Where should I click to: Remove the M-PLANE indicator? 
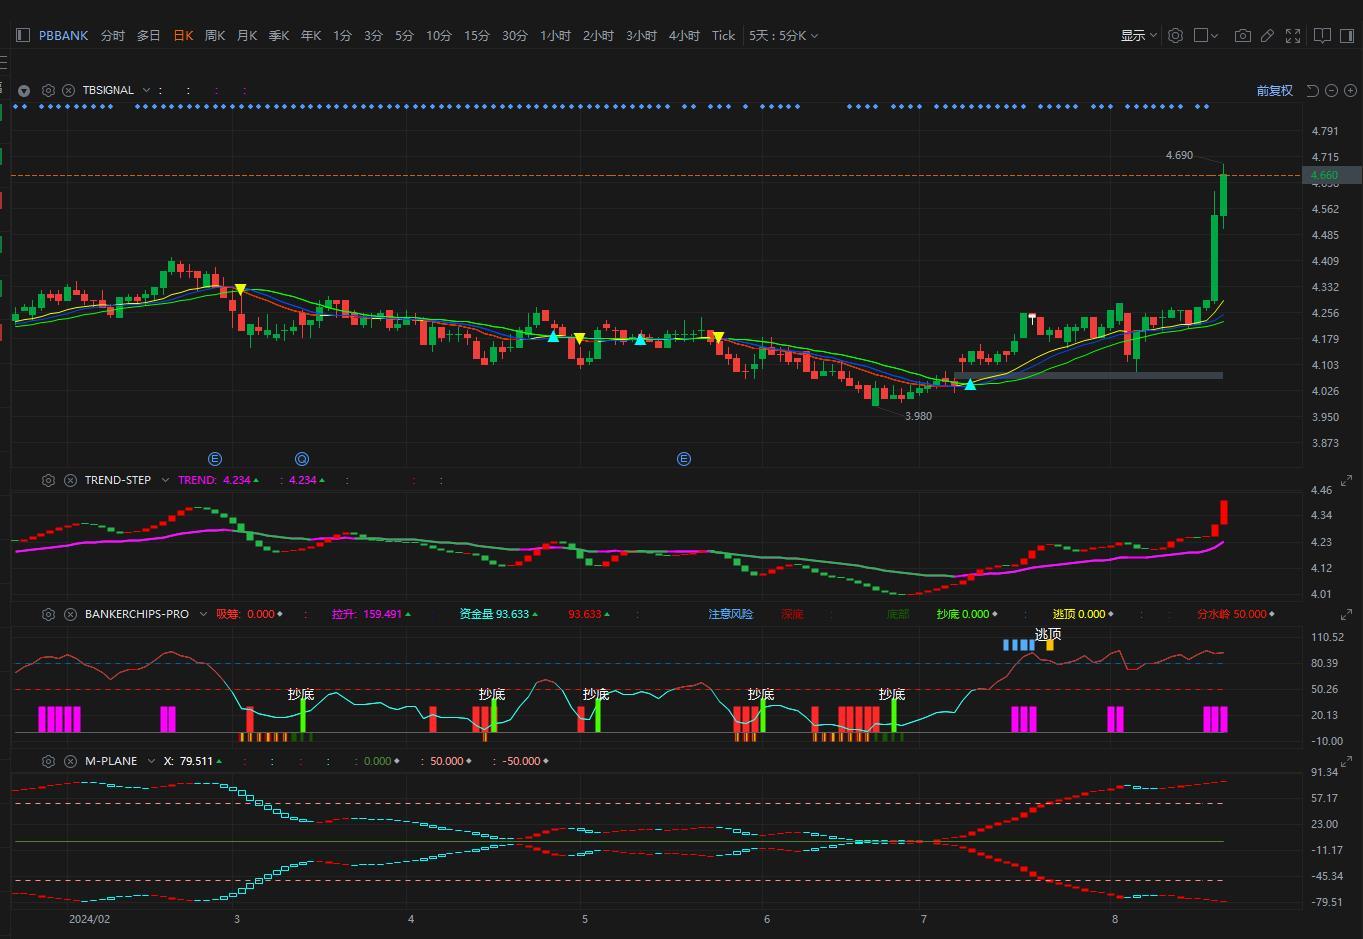pos(70,761)
